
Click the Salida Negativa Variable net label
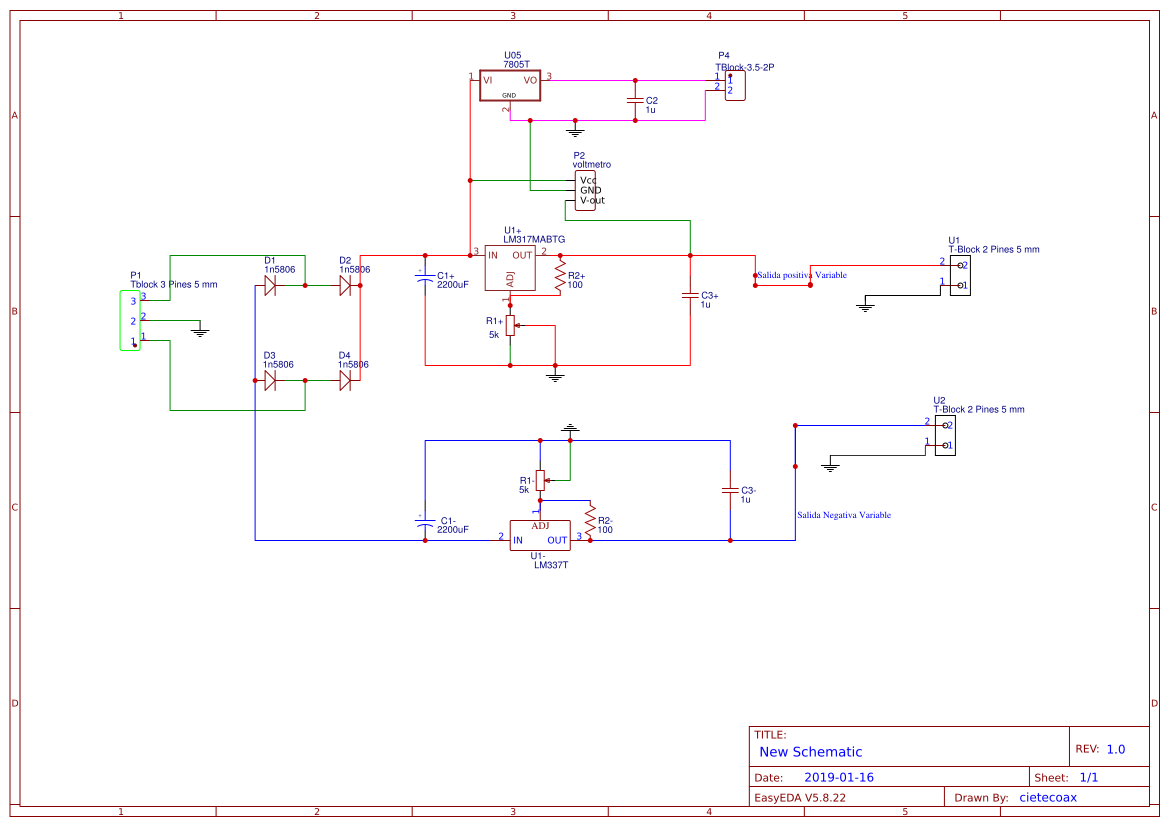845,515
